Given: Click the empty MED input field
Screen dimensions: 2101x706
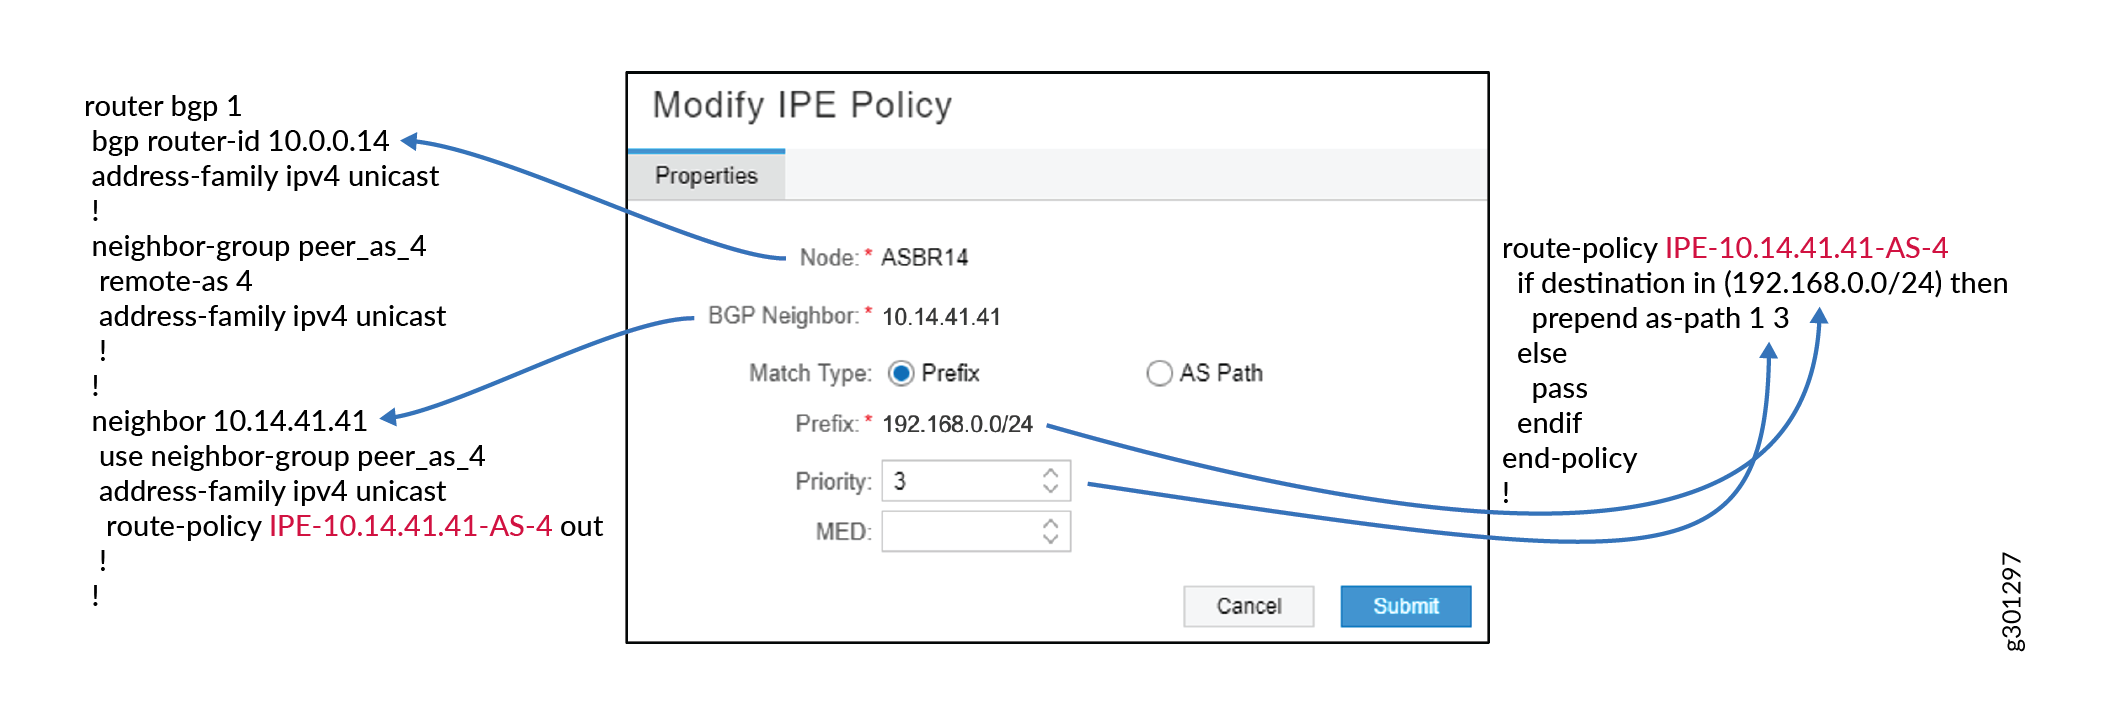Looking at the screenshot, I should pos(950,530).
